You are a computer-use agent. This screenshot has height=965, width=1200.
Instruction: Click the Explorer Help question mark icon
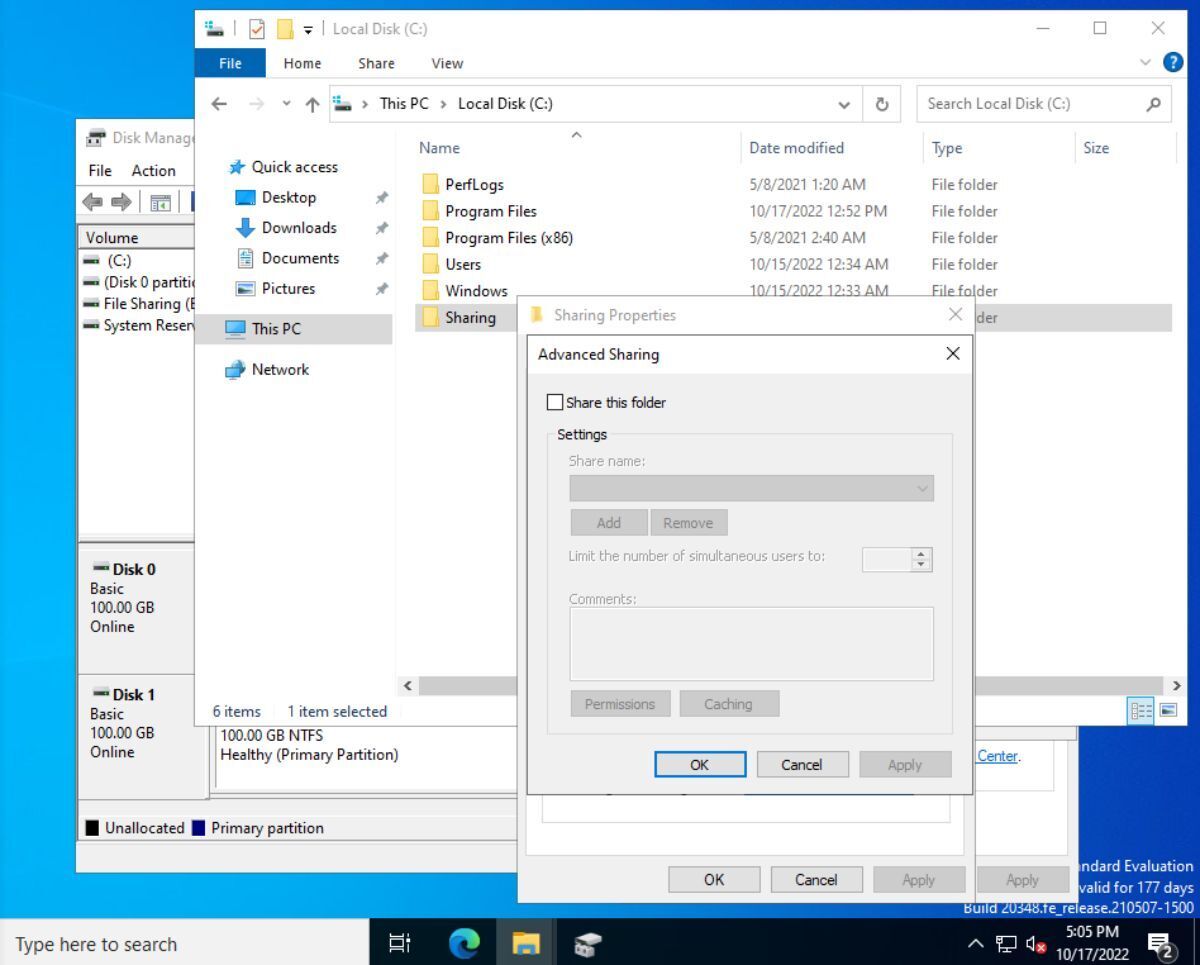tap(1173, 62)
